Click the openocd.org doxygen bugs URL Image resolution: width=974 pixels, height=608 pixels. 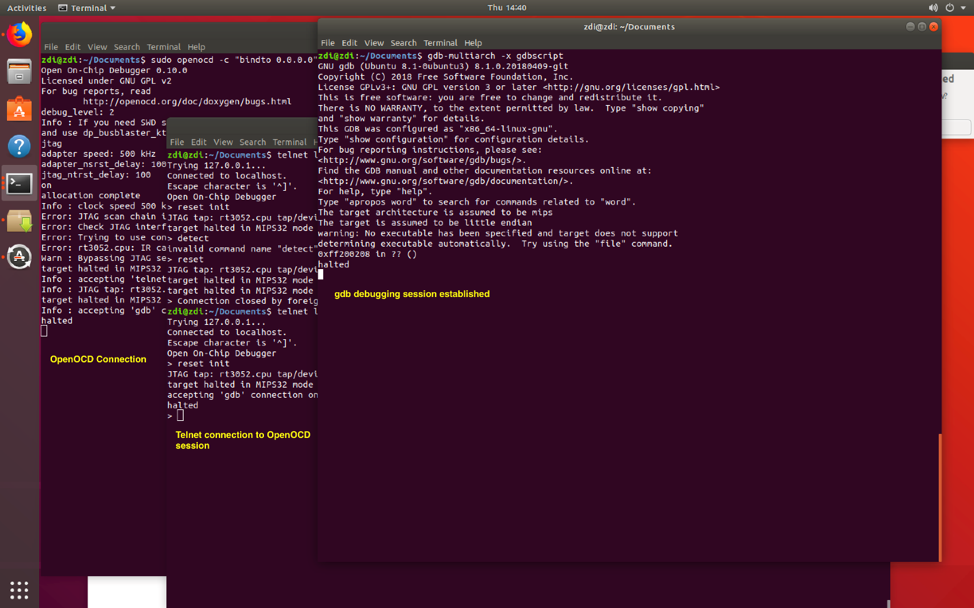coord(187,101)
